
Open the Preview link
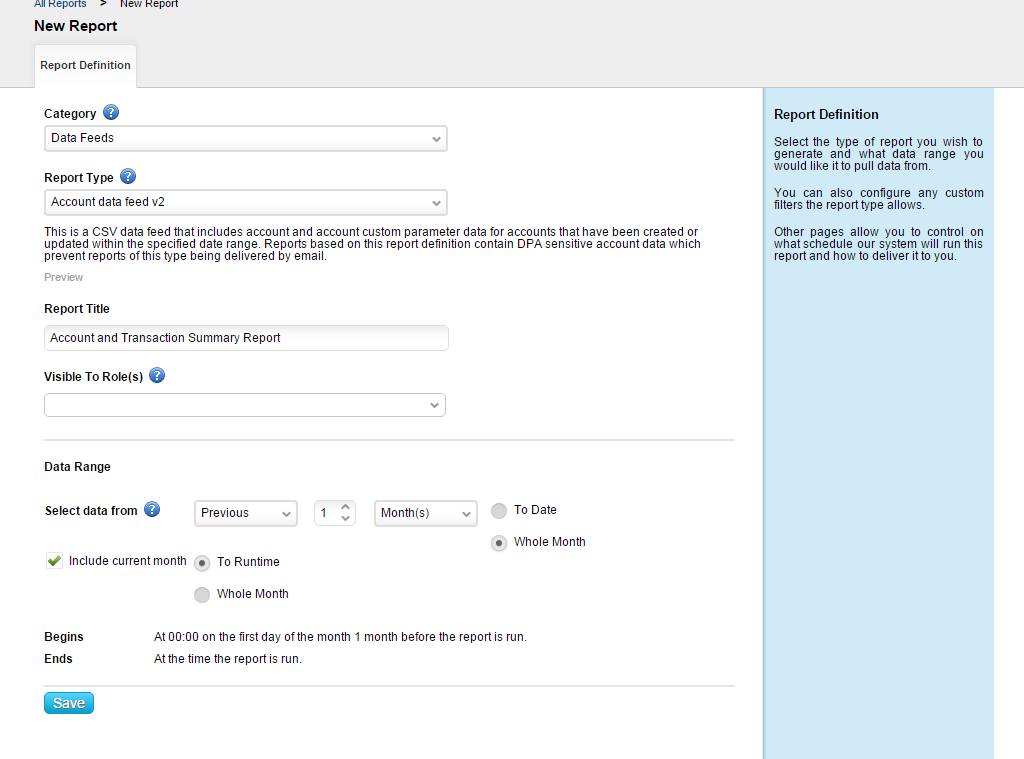[64, 277]
